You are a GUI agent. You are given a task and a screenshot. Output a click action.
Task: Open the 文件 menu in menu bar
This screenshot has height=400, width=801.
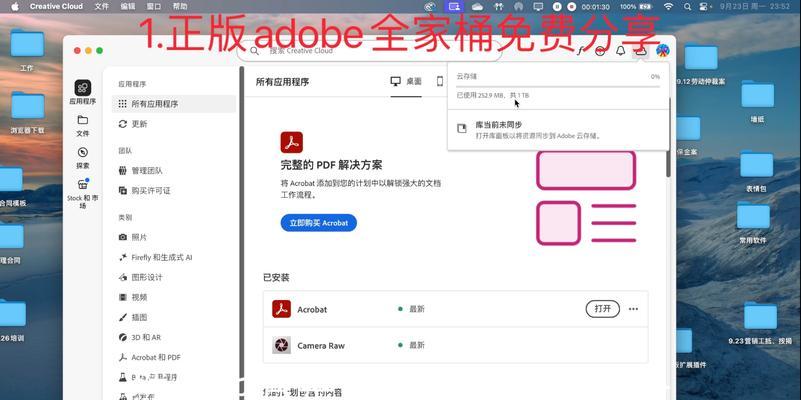click(102, 7)
